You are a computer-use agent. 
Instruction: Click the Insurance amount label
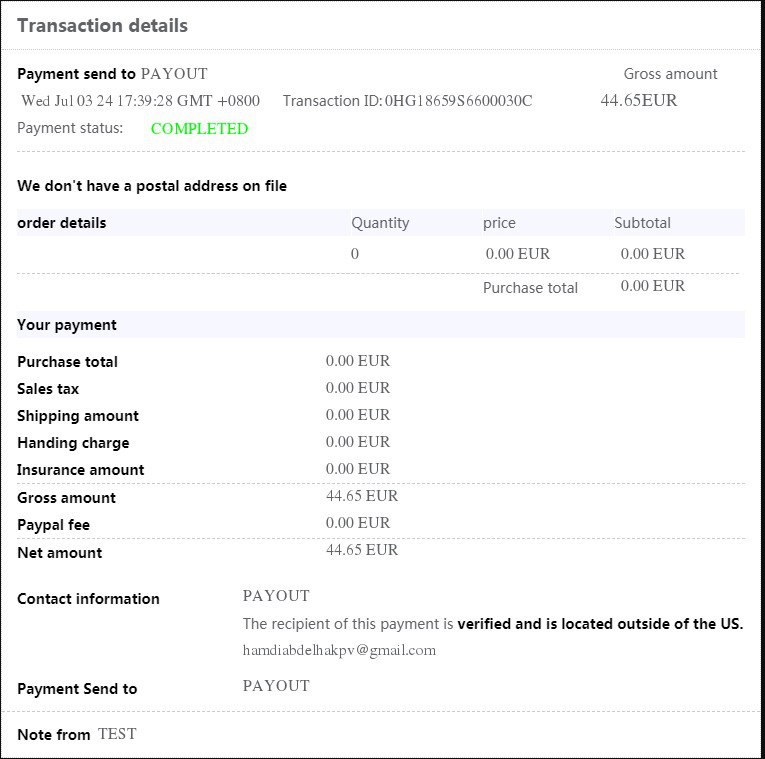[x=80, y=470]
